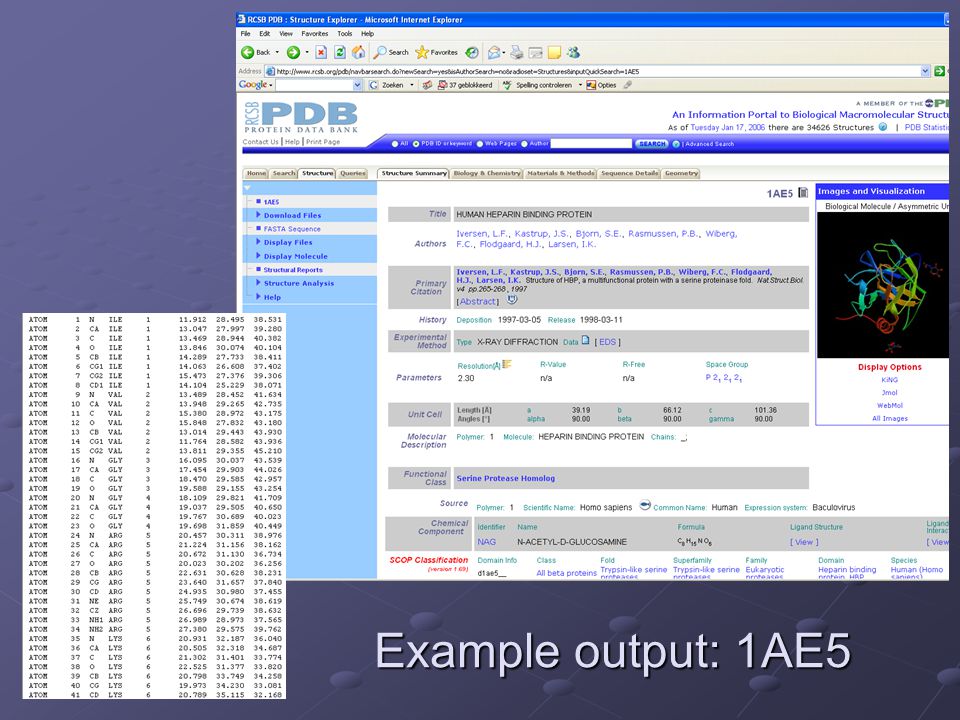This screenshot has height=720, width=960.
Task: Open the Tools menu
Action: pos(345,34)
